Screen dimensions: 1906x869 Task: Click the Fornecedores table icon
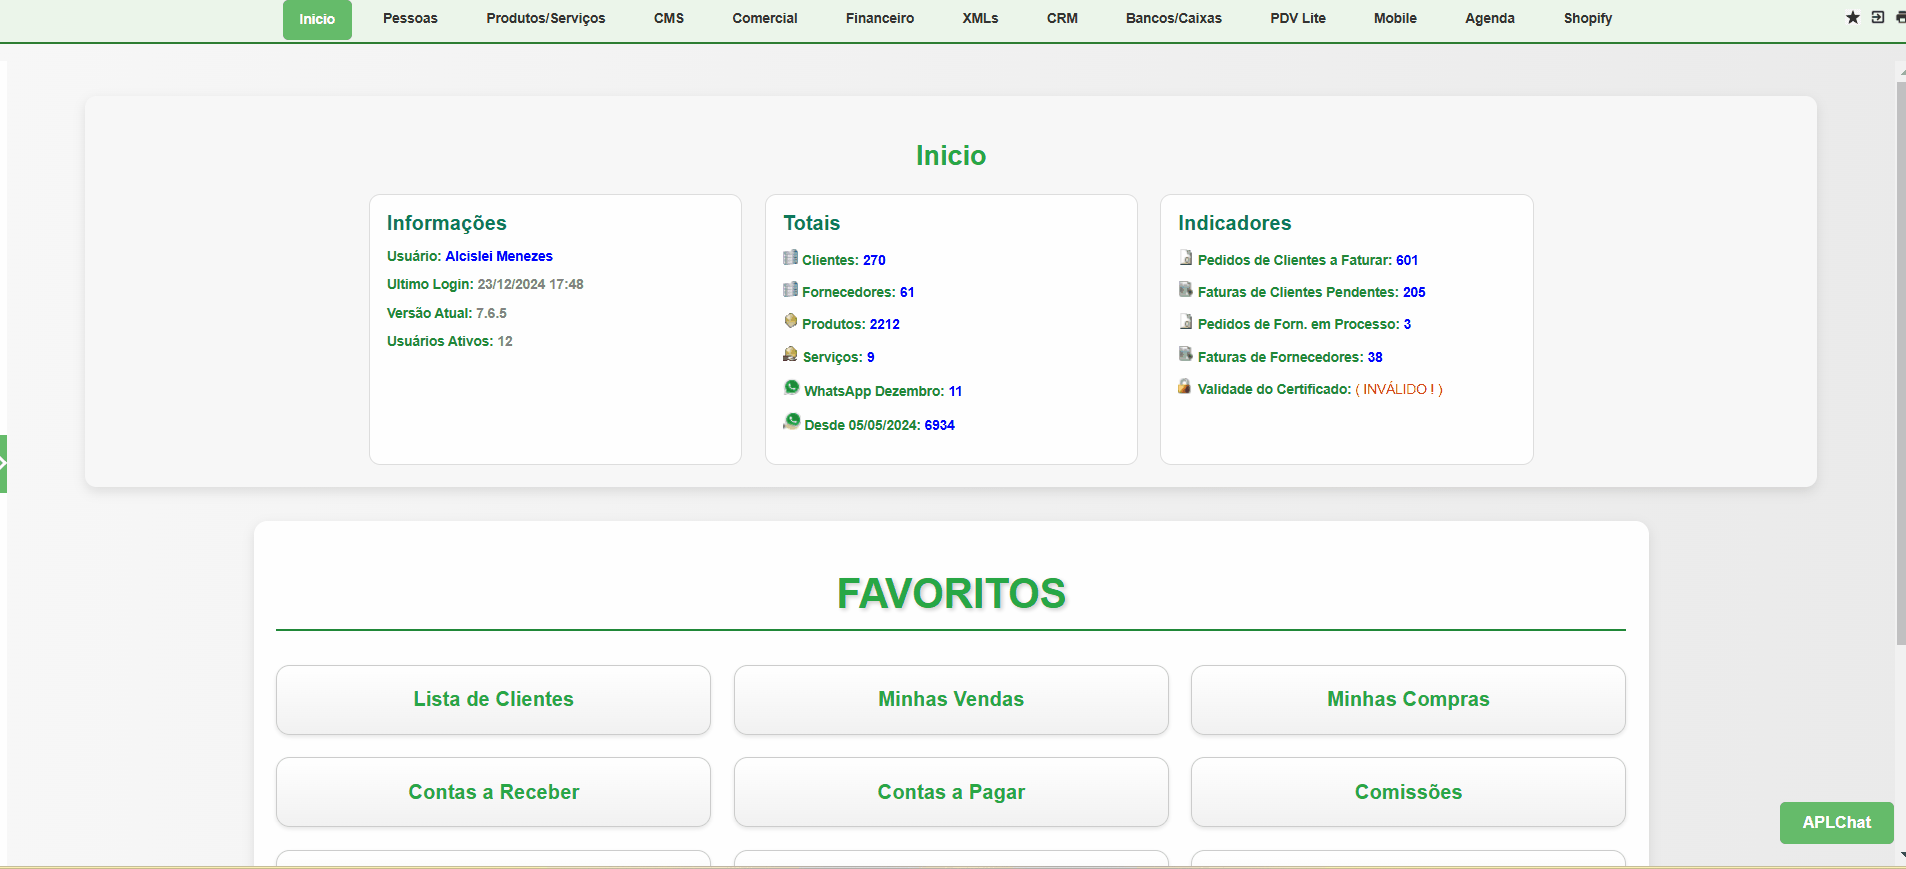tap(790, 290)
